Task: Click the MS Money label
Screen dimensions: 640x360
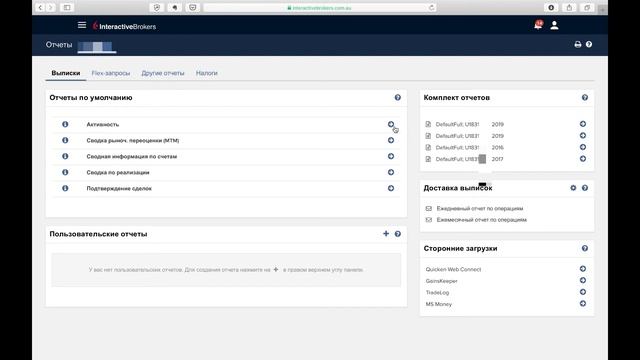Action: [439, 304]
